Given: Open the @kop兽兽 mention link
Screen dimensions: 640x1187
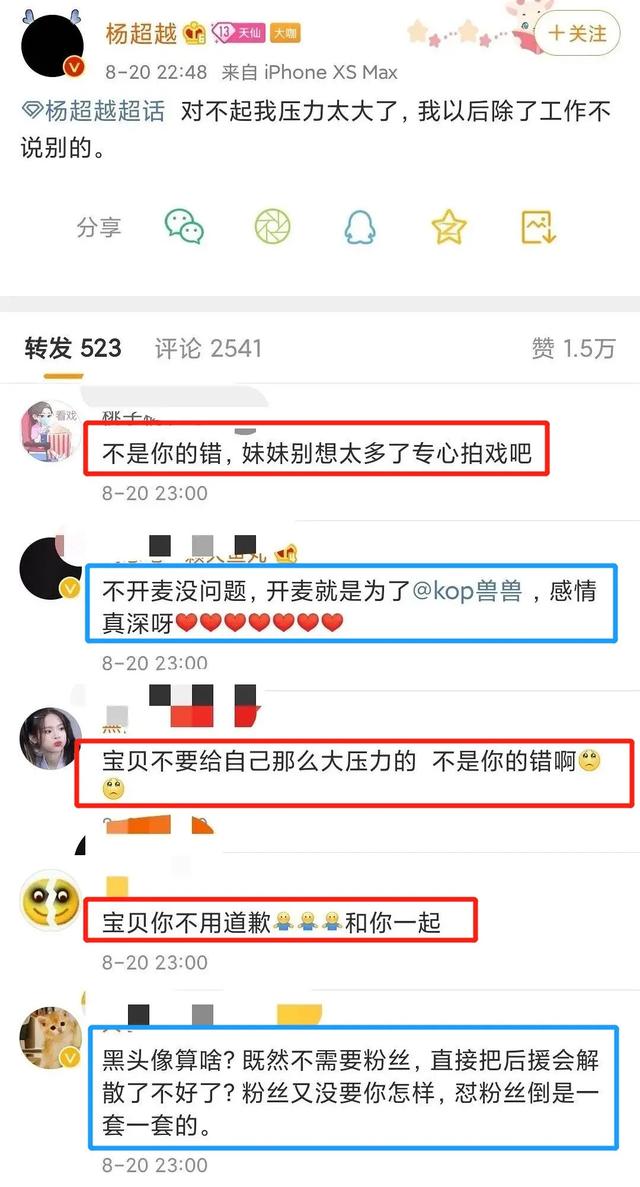Looking at the screenshot, I should pyautogui.click(x=467, y=590).
